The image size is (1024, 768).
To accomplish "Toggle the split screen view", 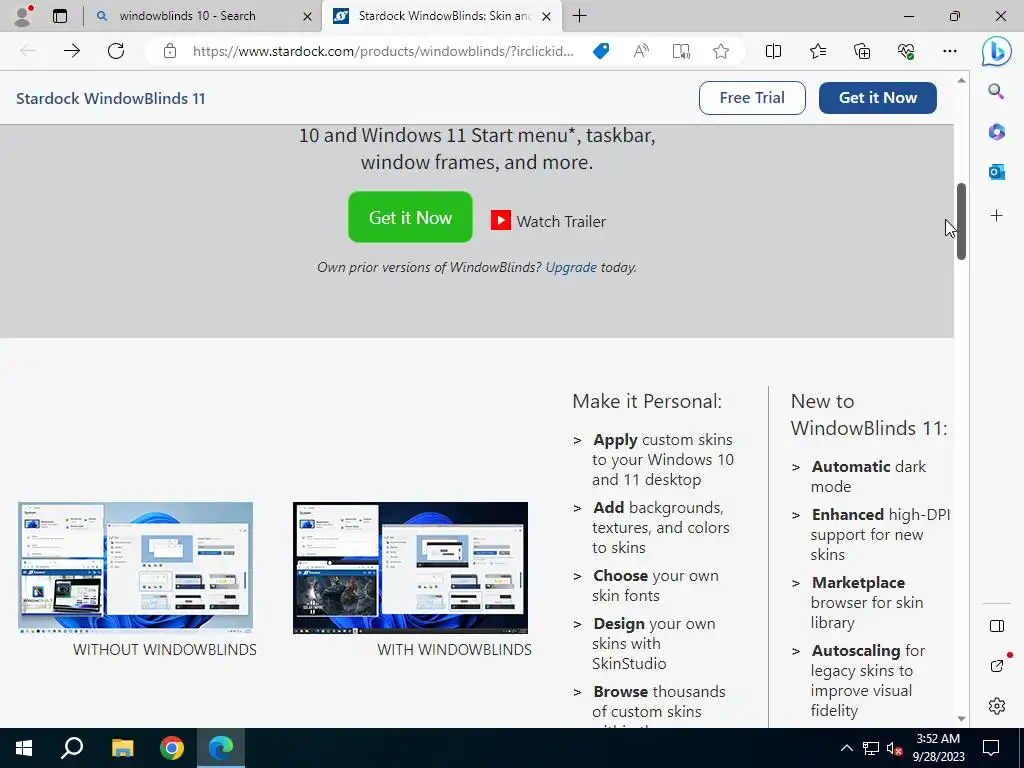I will pyautogui.click(x=773, y=51).
